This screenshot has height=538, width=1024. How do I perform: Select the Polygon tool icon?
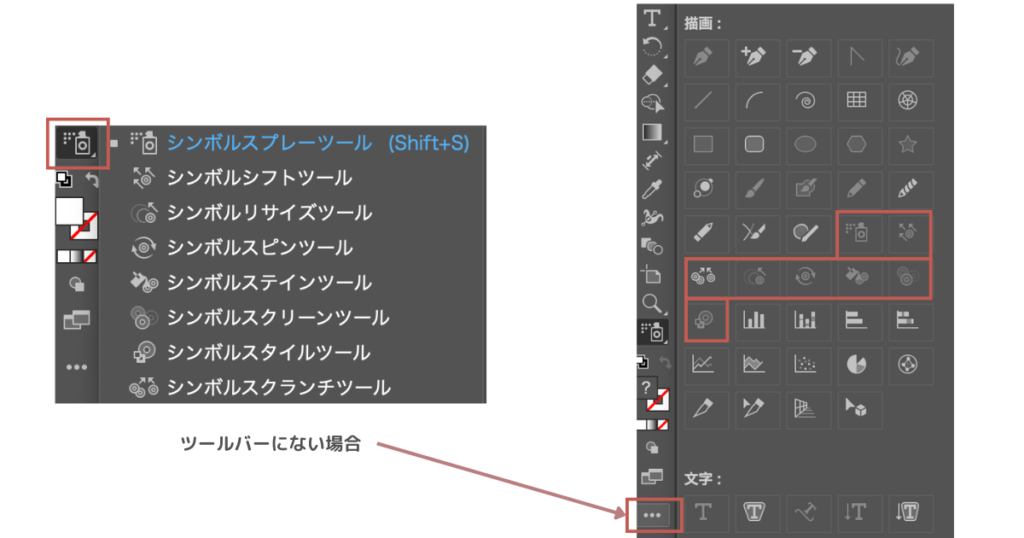click(x=856, y=144)
